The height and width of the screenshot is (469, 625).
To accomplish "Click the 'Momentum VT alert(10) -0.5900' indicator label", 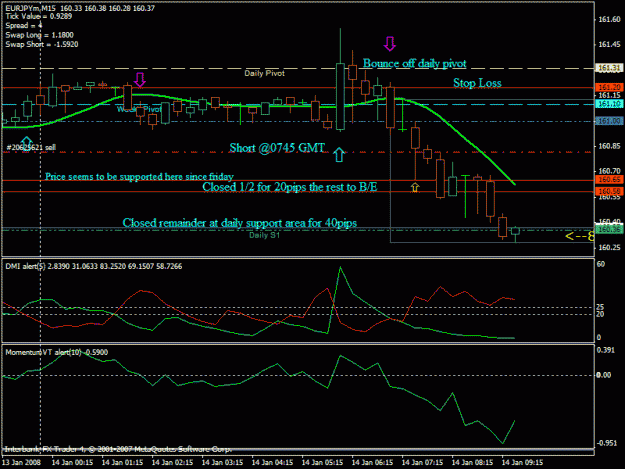I will (57, 352).
